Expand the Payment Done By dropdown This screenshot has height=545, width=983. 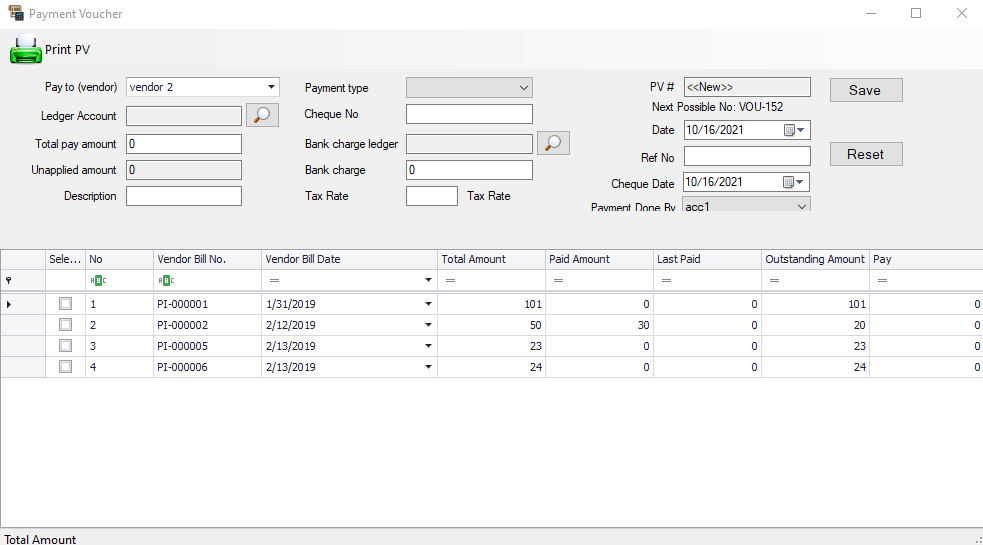[802, 206]
